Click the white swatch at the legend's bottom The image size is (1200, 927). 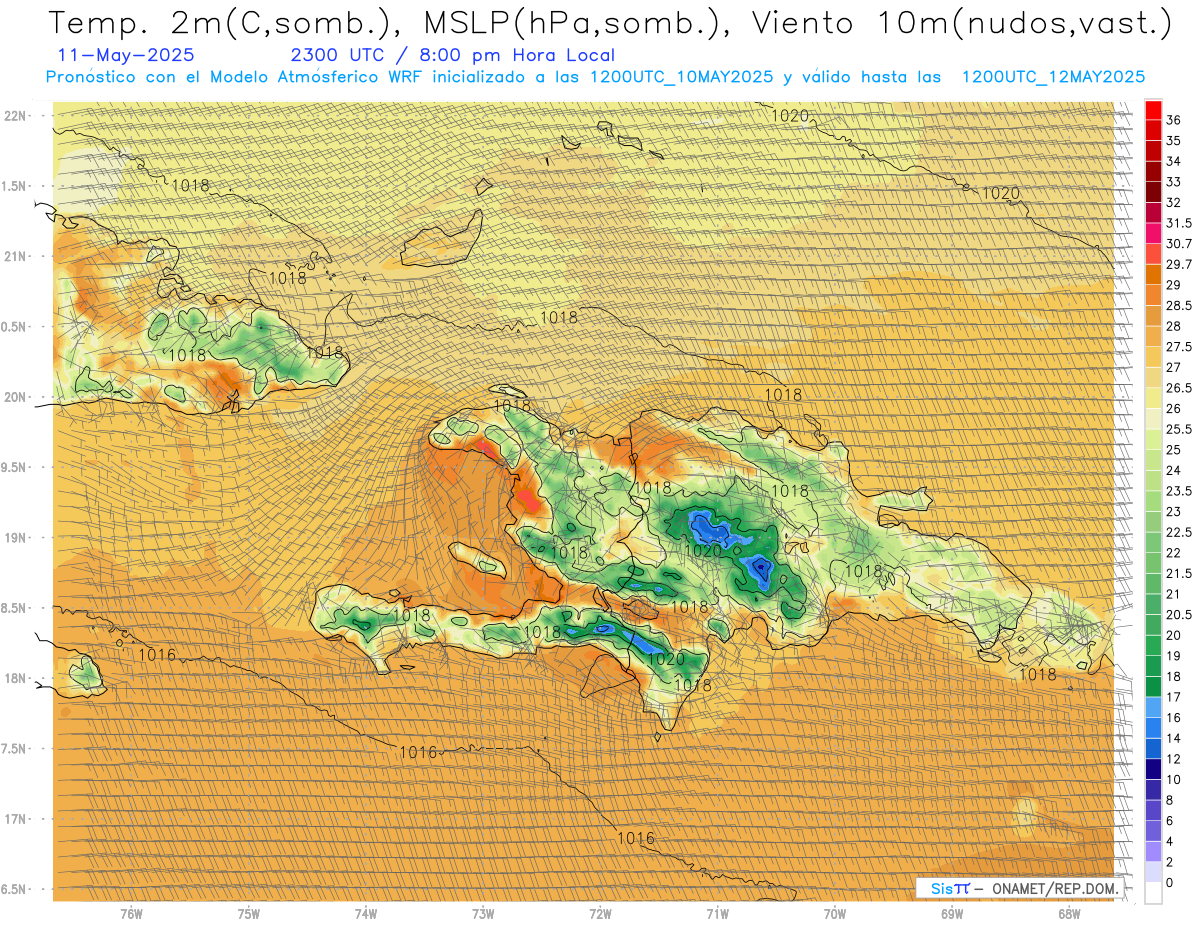click(x=1153, y=892)
